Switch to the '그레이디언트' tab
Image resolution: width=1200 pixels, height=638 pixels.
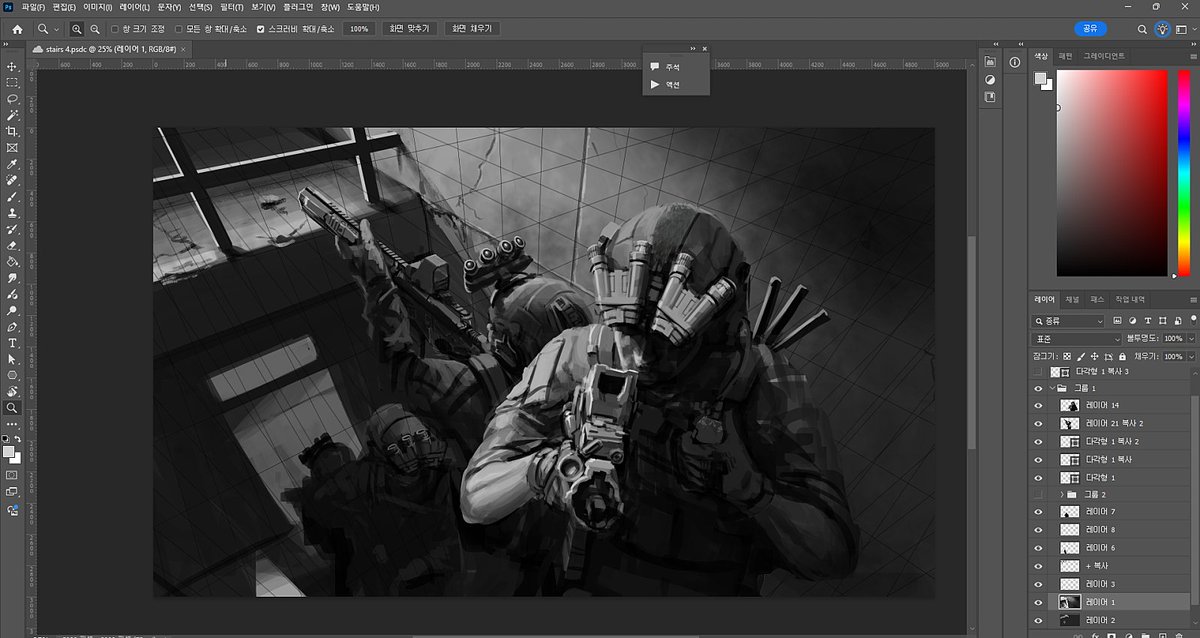click(x=1104, y=55)
